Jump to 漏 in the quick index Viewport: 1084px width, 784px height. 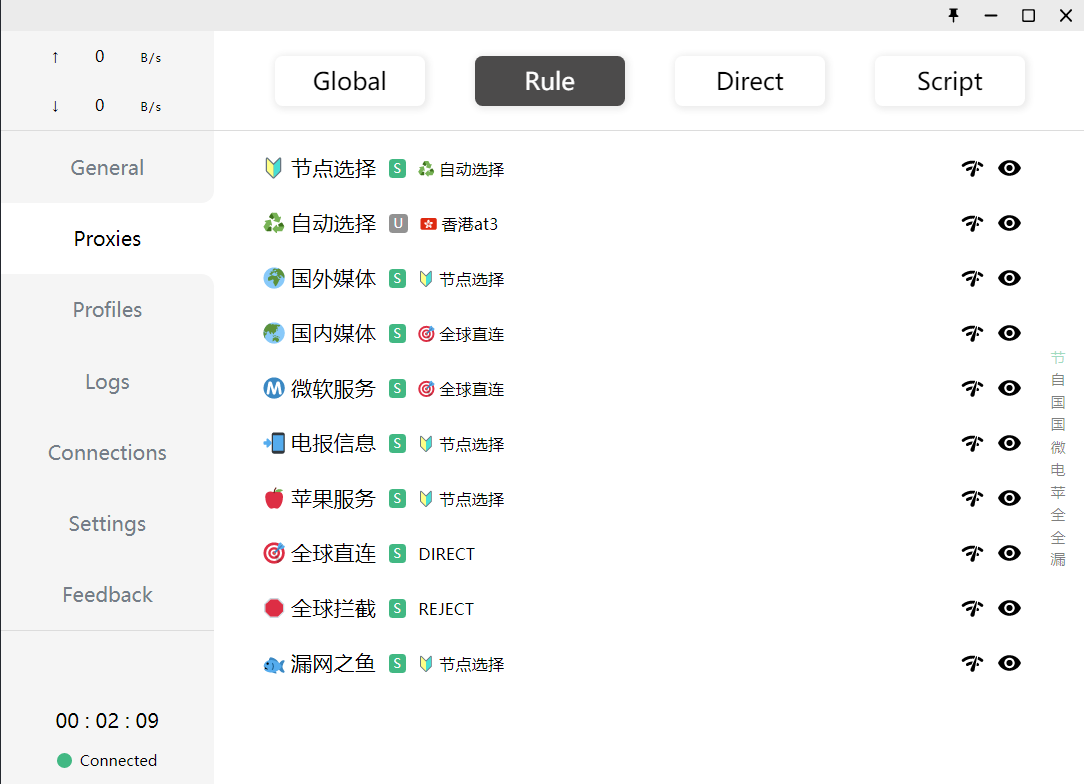[x=1058, y=559]
